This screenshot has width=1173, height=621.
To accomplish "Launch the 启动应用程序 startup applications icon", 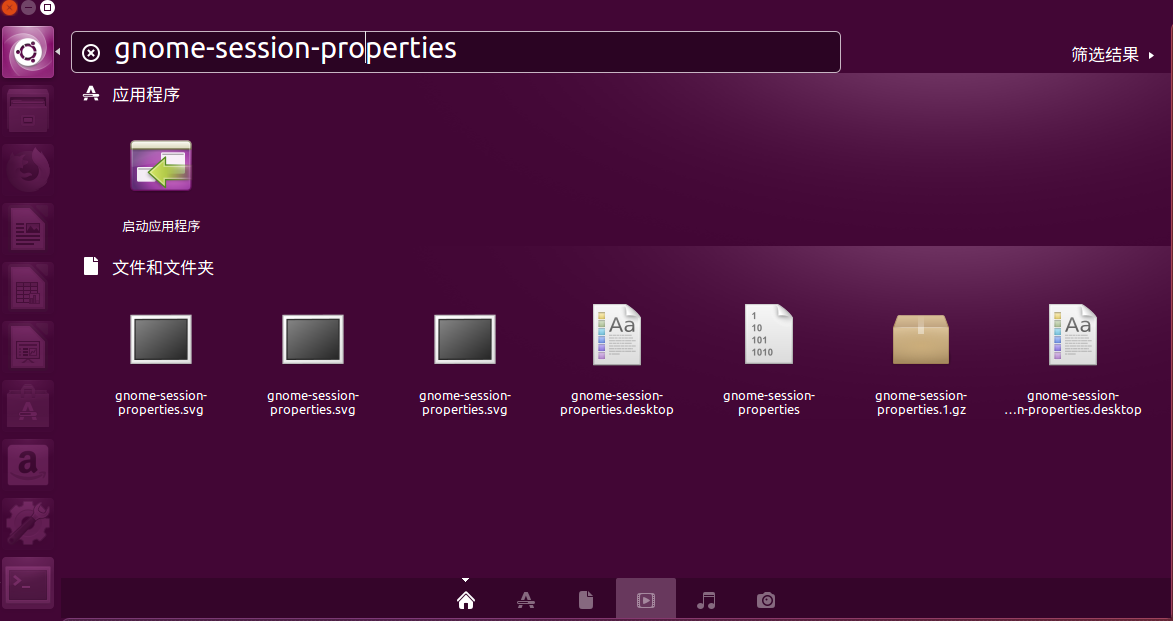I will point(161,165).
